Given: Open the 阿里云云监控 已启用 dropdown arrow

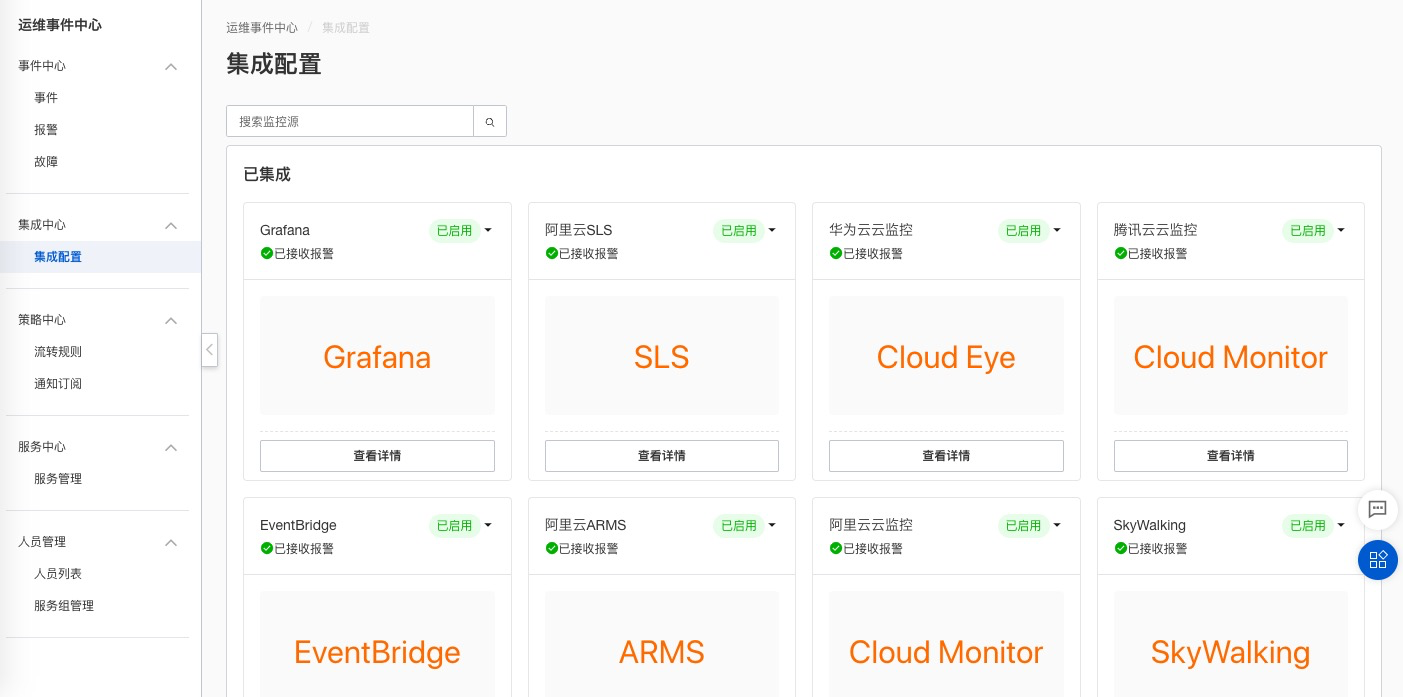Looking at the screenshot, I should [1057, 525].
